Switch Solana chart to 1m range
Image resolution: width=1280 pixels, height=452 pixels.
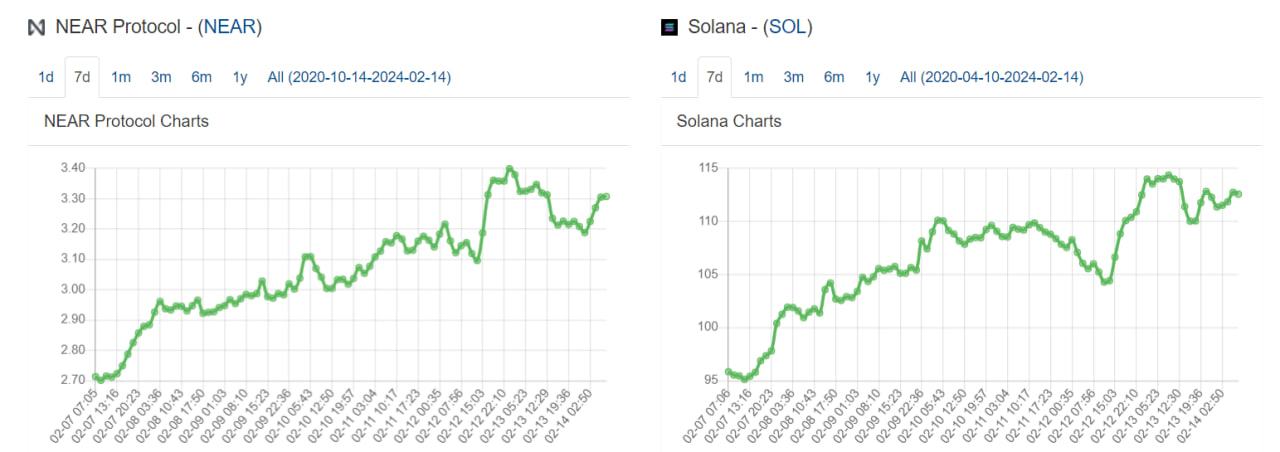tap(753, 77)
